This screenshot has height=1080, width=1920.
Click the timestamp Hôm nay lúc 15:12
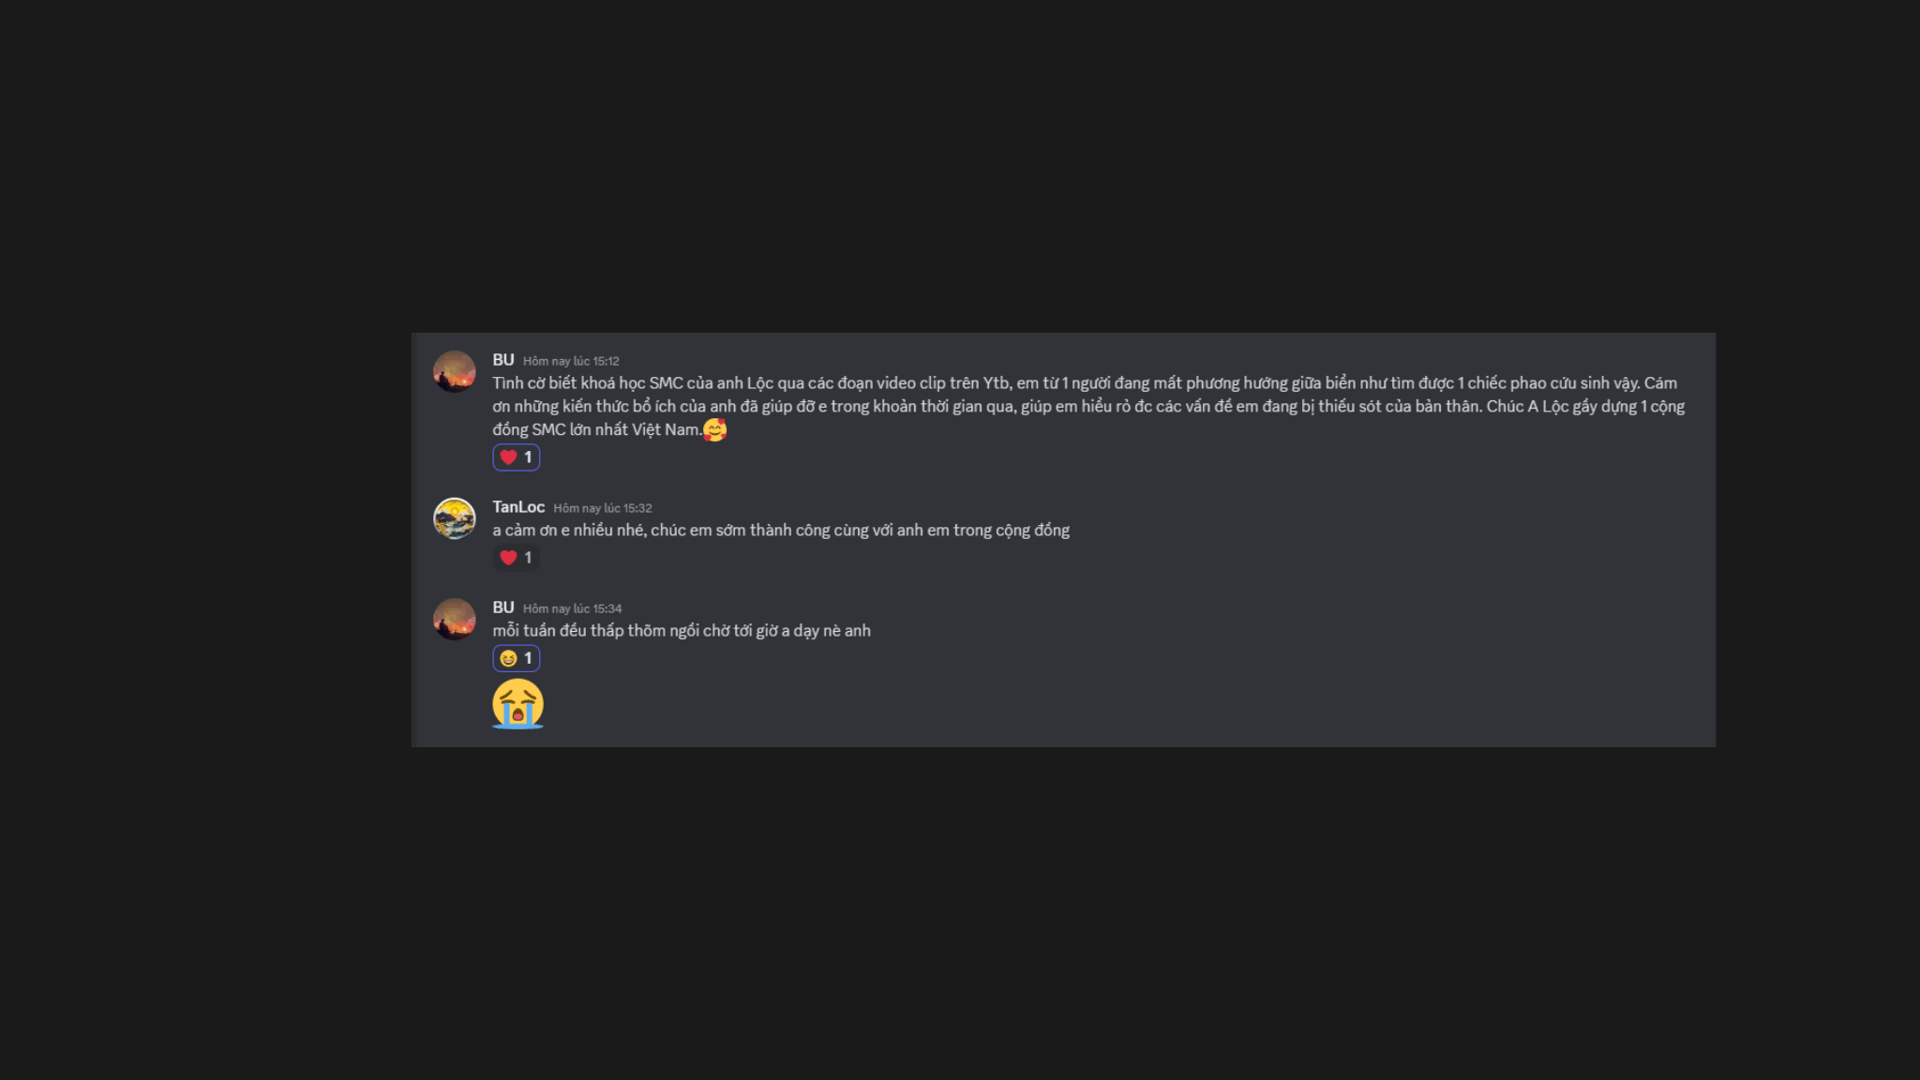tap(571, 361)
